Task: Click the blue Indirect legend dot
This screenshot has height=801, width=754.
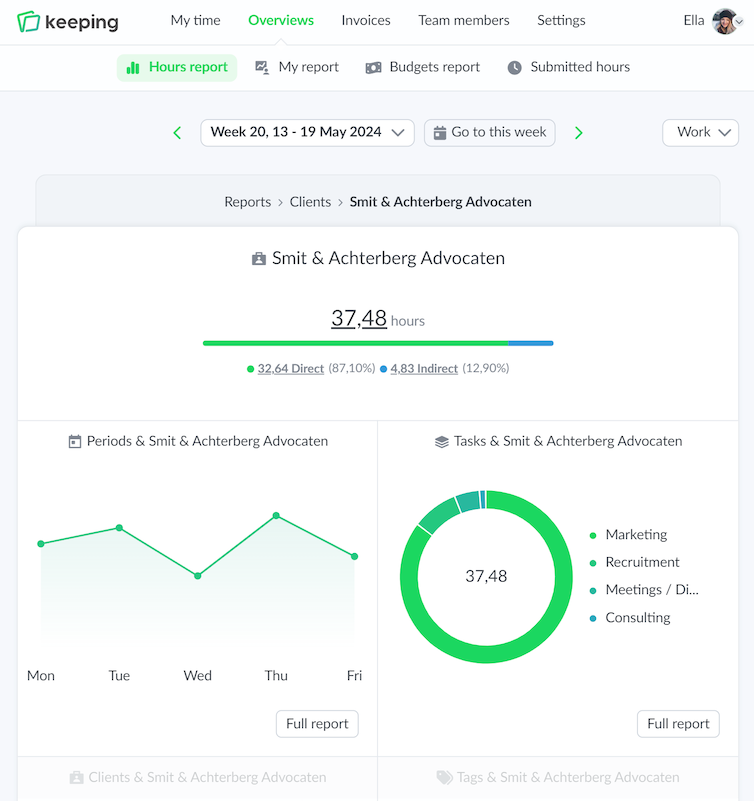Action: [384, 369]
